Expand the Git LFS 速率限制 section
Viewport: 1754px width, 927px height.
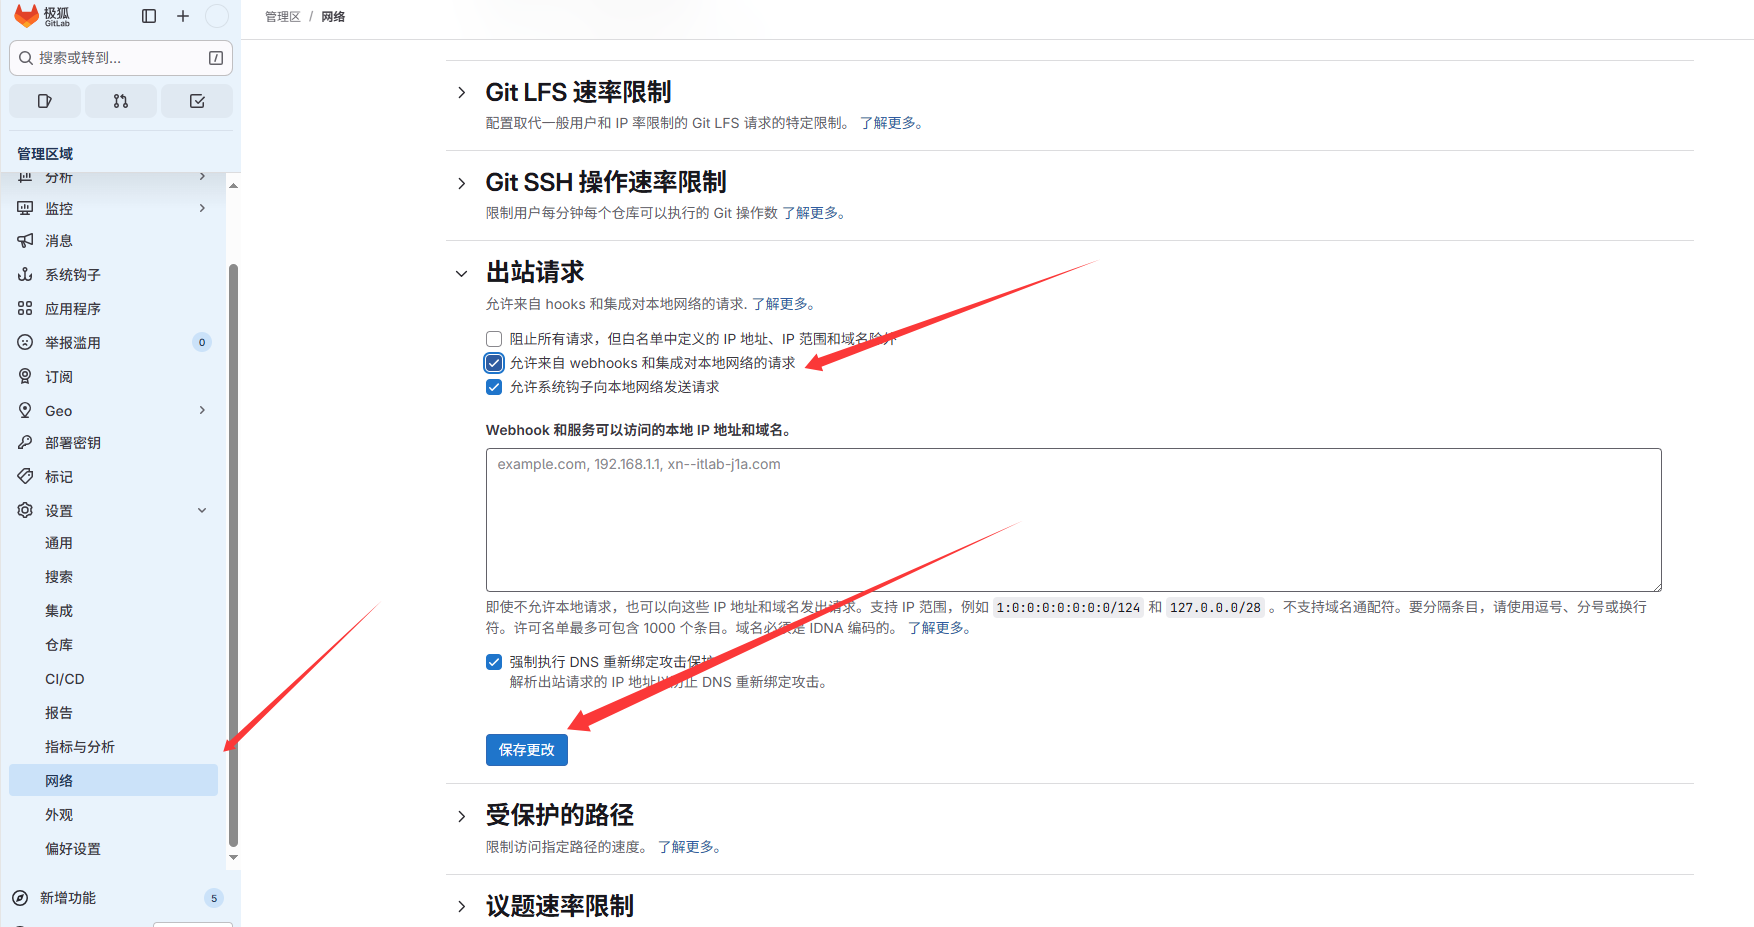pos(461,93)
